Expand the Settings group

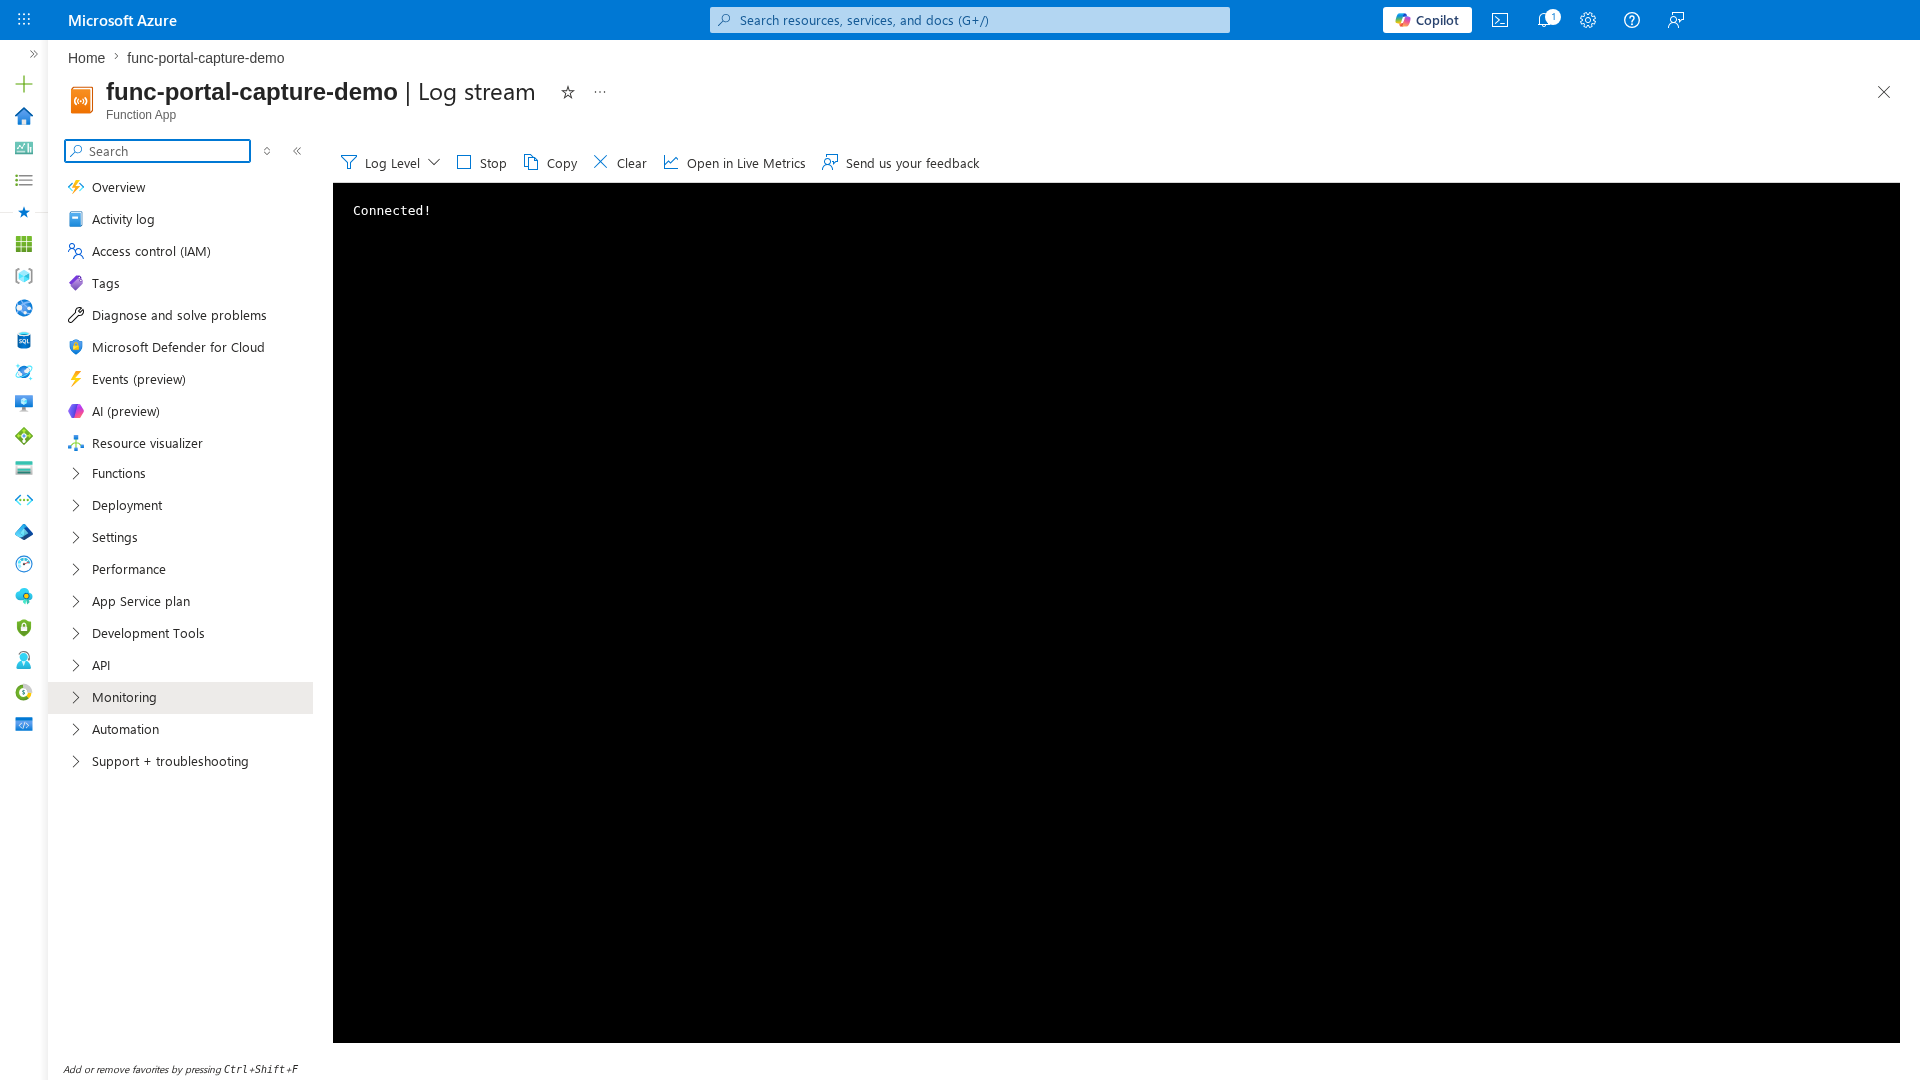180,538
